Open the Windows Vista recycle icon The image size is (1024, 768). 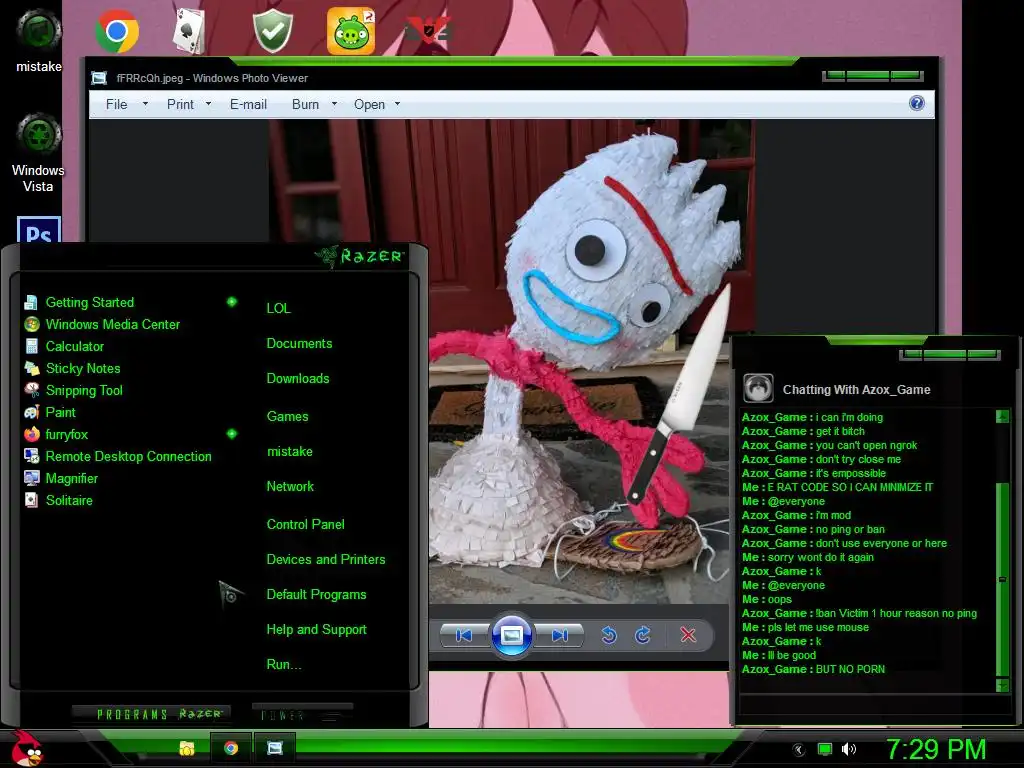click(x=39, y=153)
